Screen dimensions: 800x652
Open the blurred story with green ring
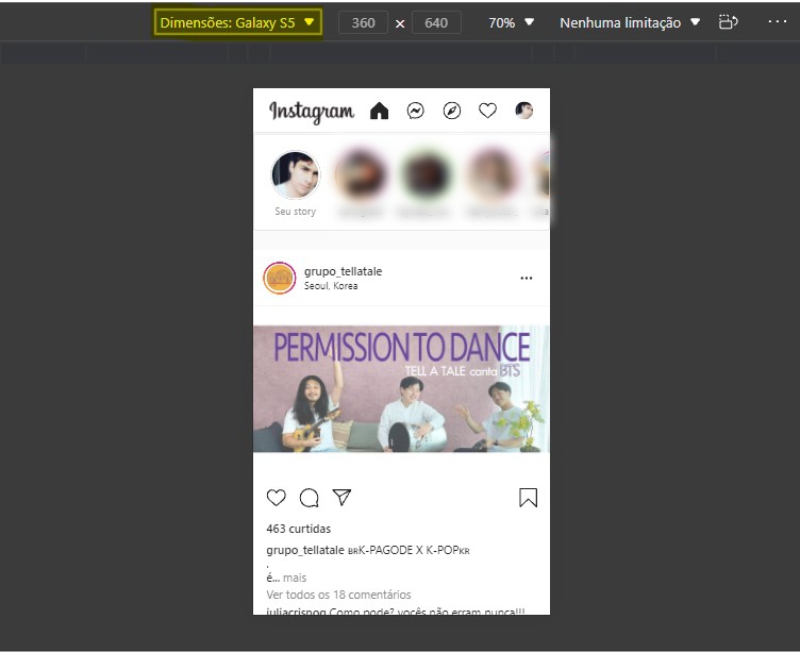(x=427, y=175)
